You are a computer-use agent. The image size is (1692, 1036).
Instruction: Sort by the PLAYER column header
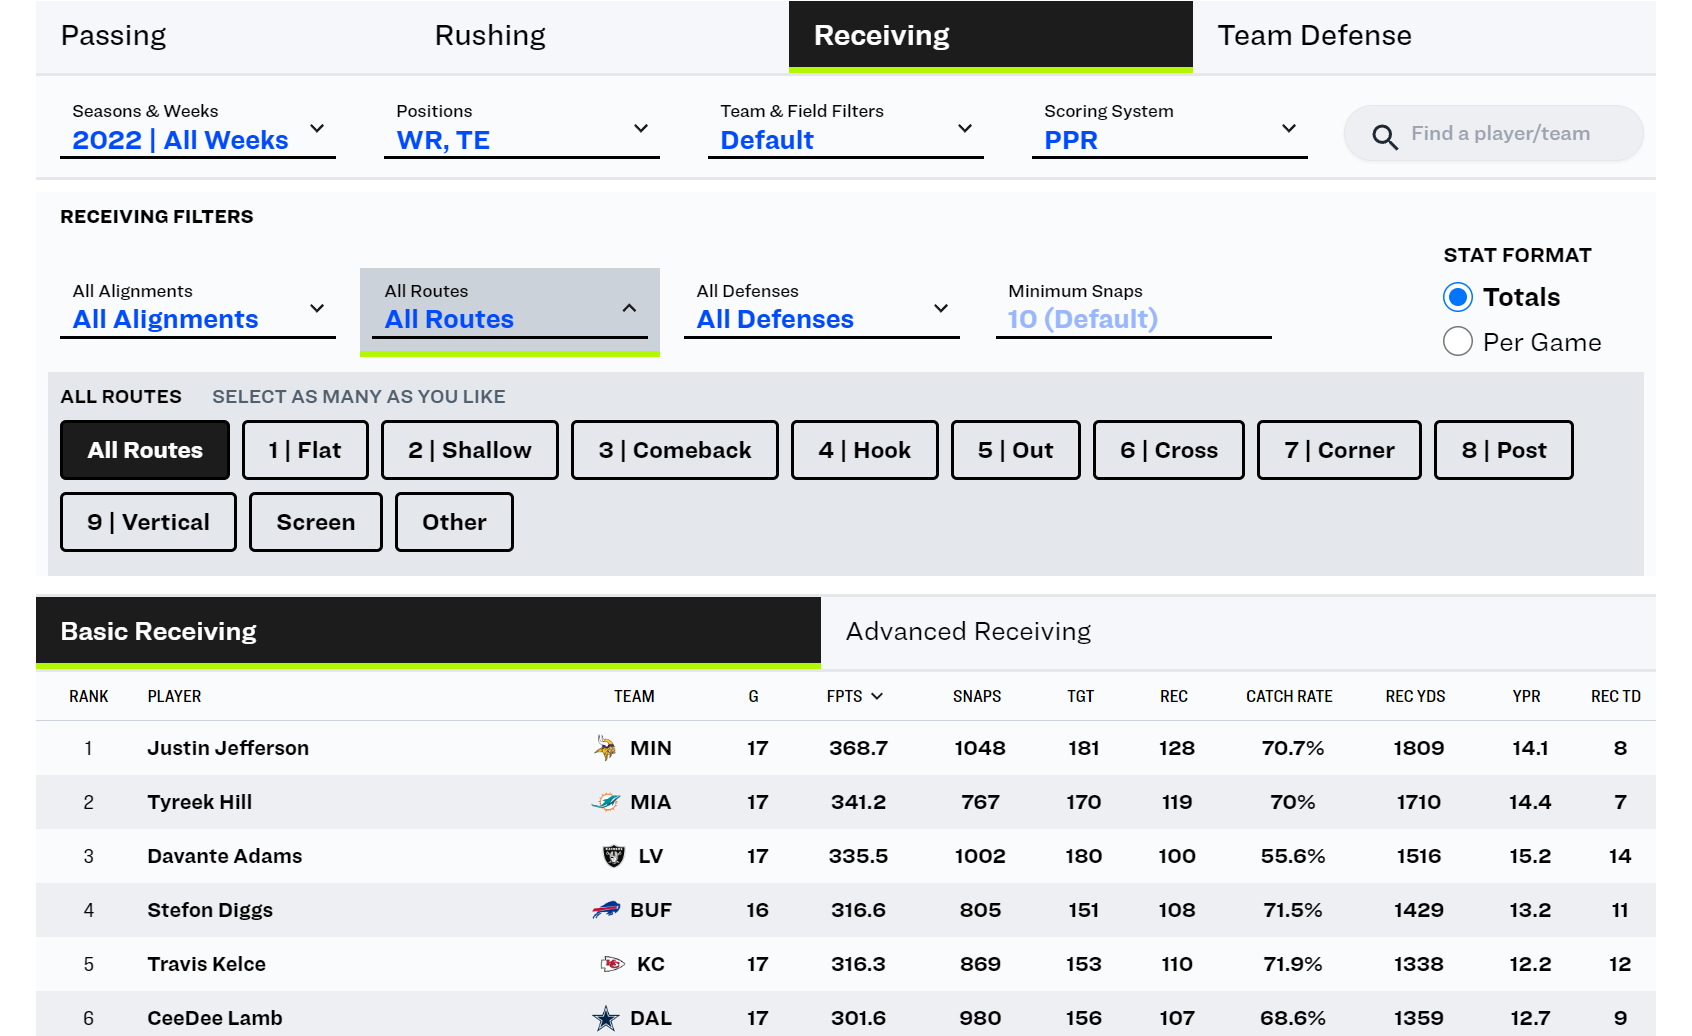(x=174, y=696)
